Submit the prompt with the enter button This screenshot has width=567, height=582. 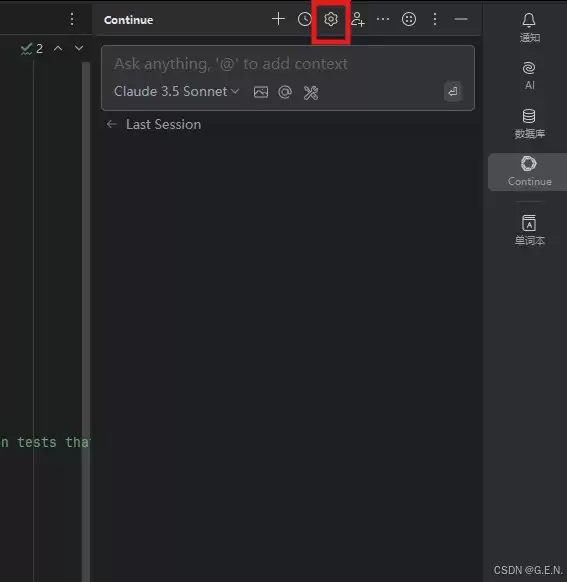point(453,91)
